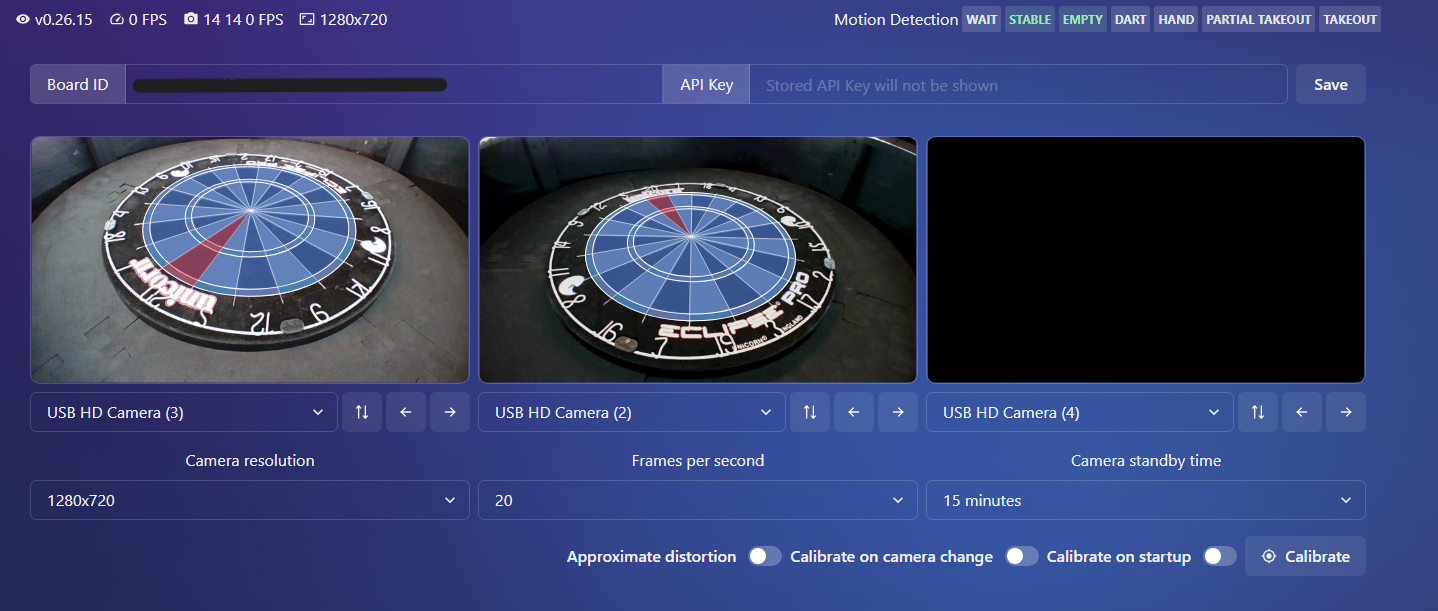Open Frames per second dropdown
The width and height of the screenshot is (1438, 611).
pyautogui.click(x=698, y=500)
